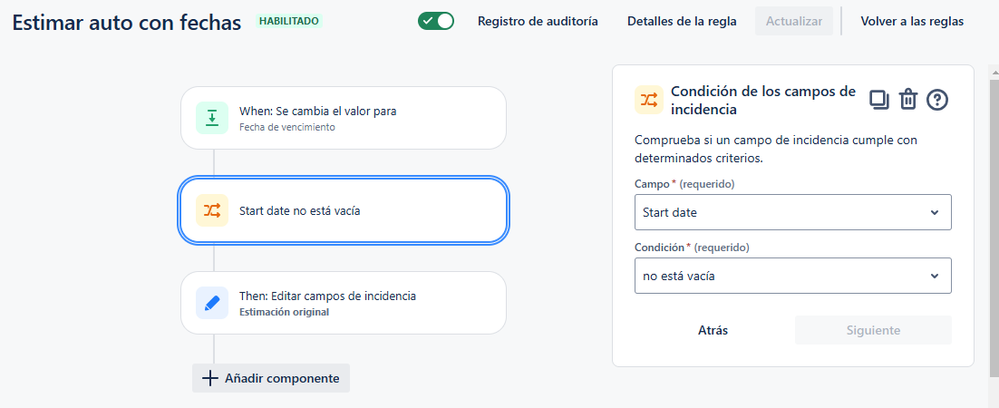The height and width of the screenshot is (408, 999).
Task: Click the blue pencil edit action icon
Action: [212, 303]
